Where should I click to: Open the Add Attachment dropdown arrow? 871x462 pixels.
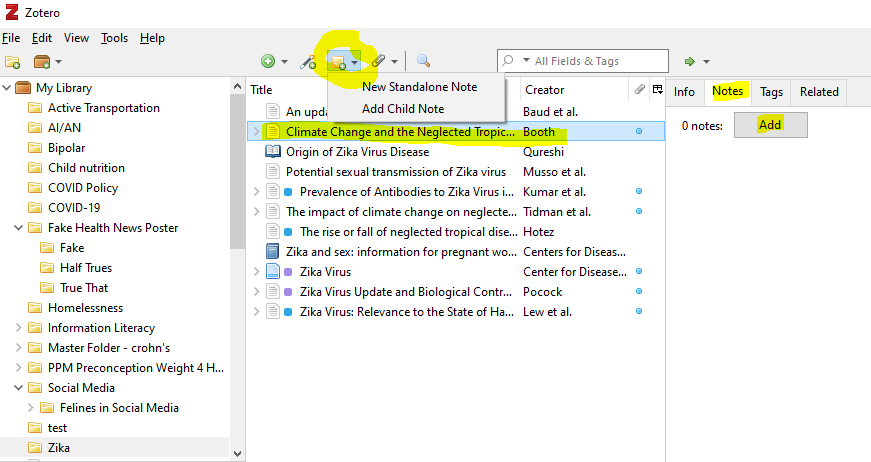(x=394, y=62)
